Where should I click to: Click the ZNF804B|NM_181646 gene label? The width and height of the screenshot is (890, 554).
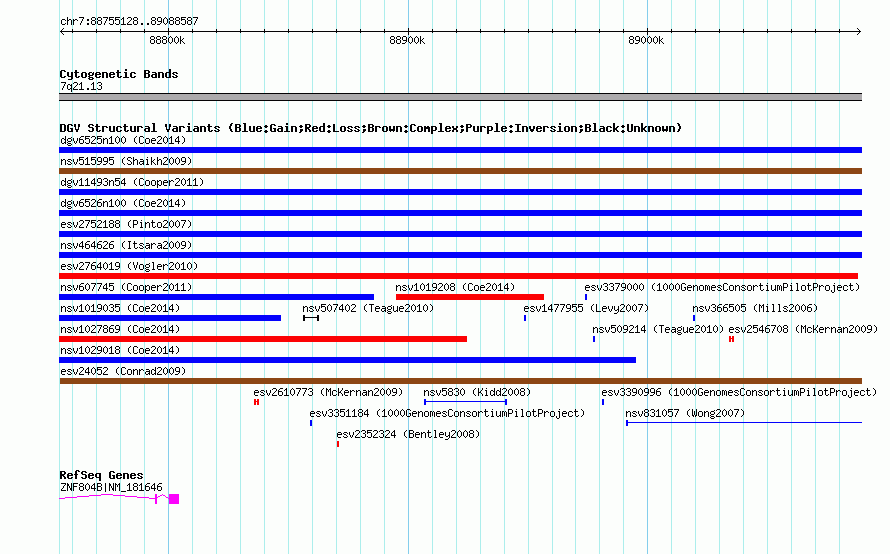click(111, 487)
